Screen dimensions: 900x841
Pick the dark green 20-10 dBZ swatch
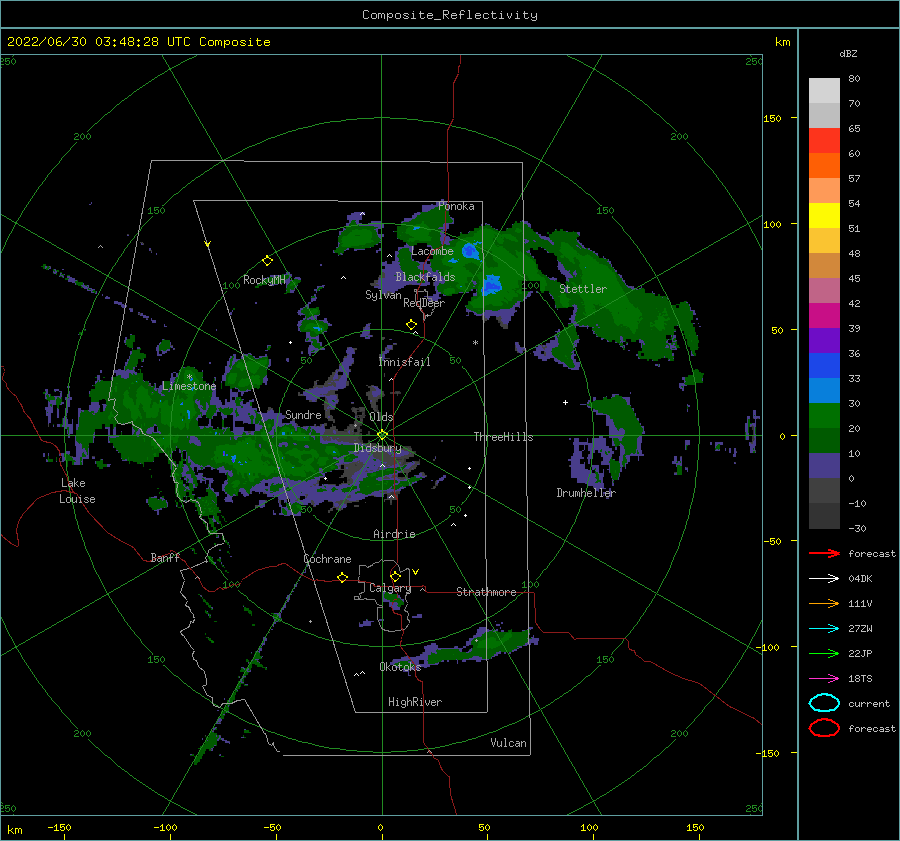pos(824,440)
